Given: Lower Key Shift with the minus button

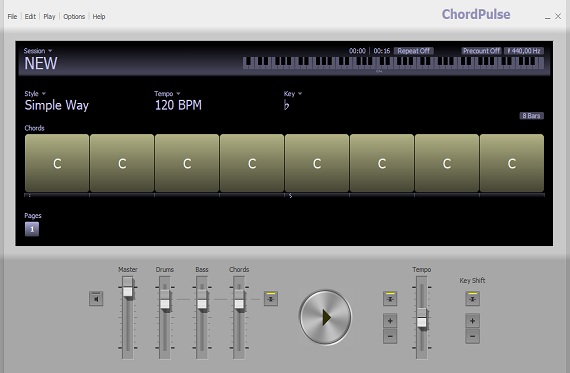Looking at the screenshot, I should [473, 336].
